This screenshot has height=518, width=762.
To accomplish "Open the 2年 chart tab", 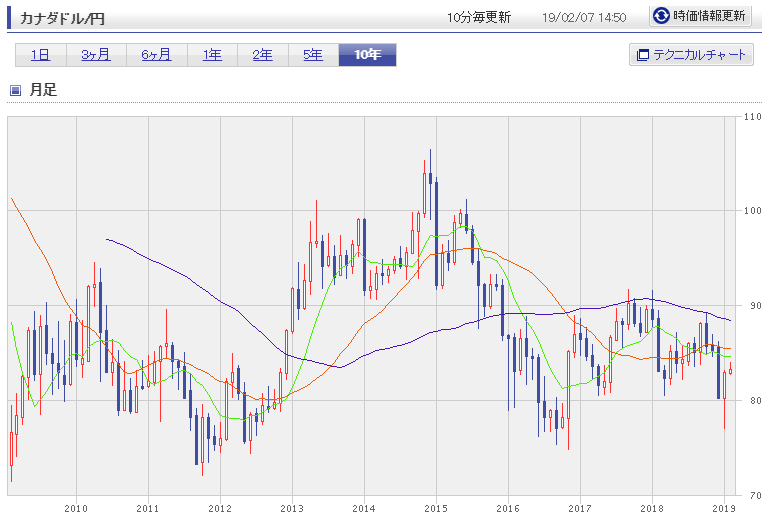I will pos(263,55).
